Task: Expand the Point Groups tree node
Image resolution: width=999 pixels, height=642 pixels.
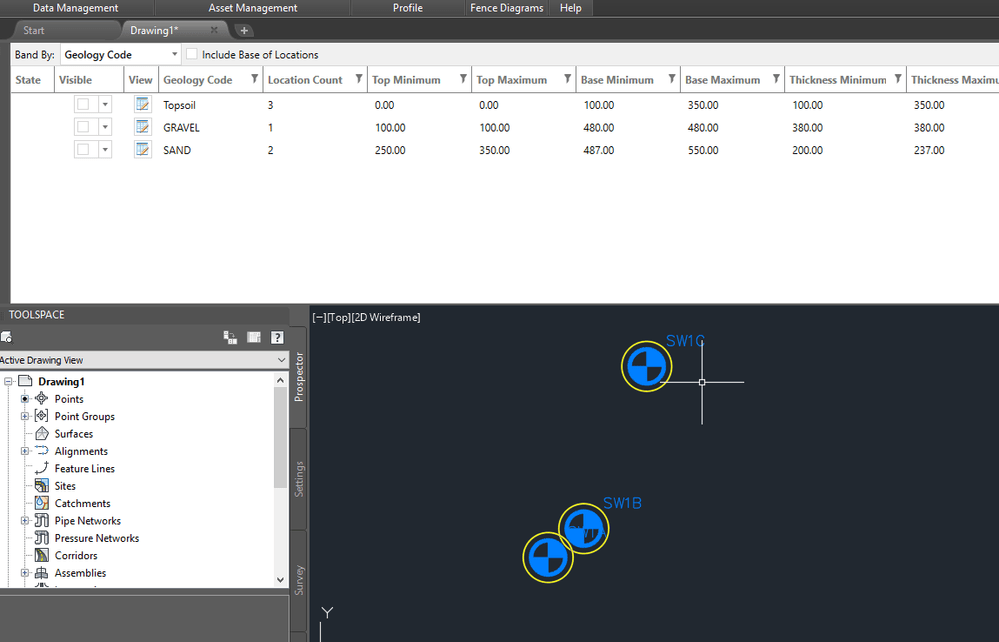Action: pos(25,416)
